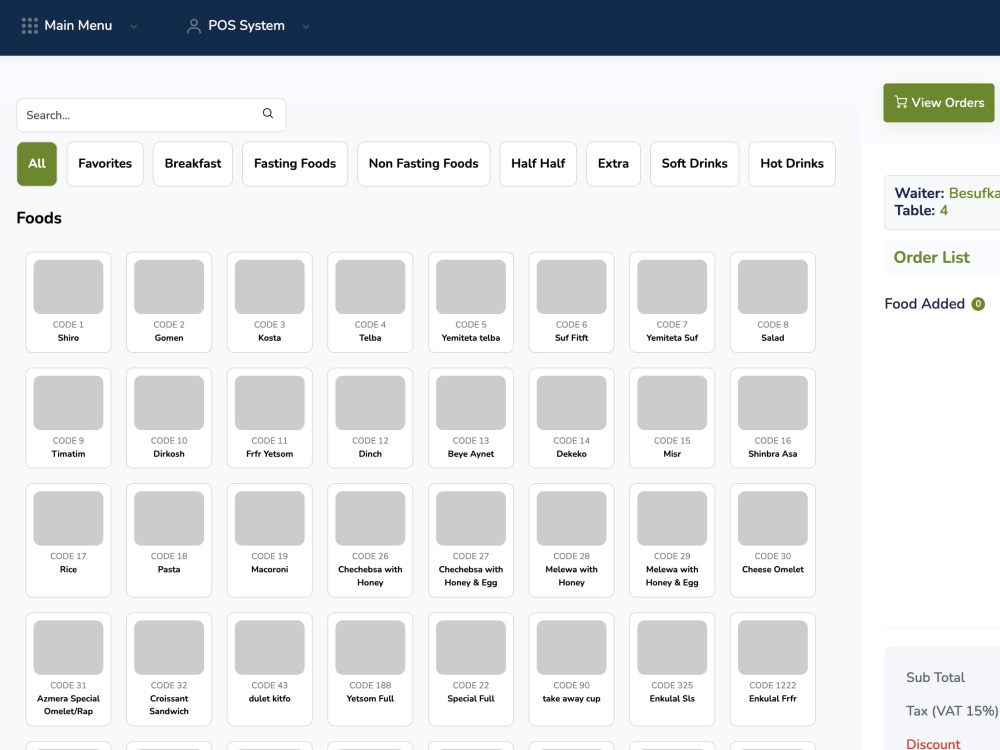Select the Extra category
The width and height of the screenshot is (1000, 750).
(x=614, y=164)
